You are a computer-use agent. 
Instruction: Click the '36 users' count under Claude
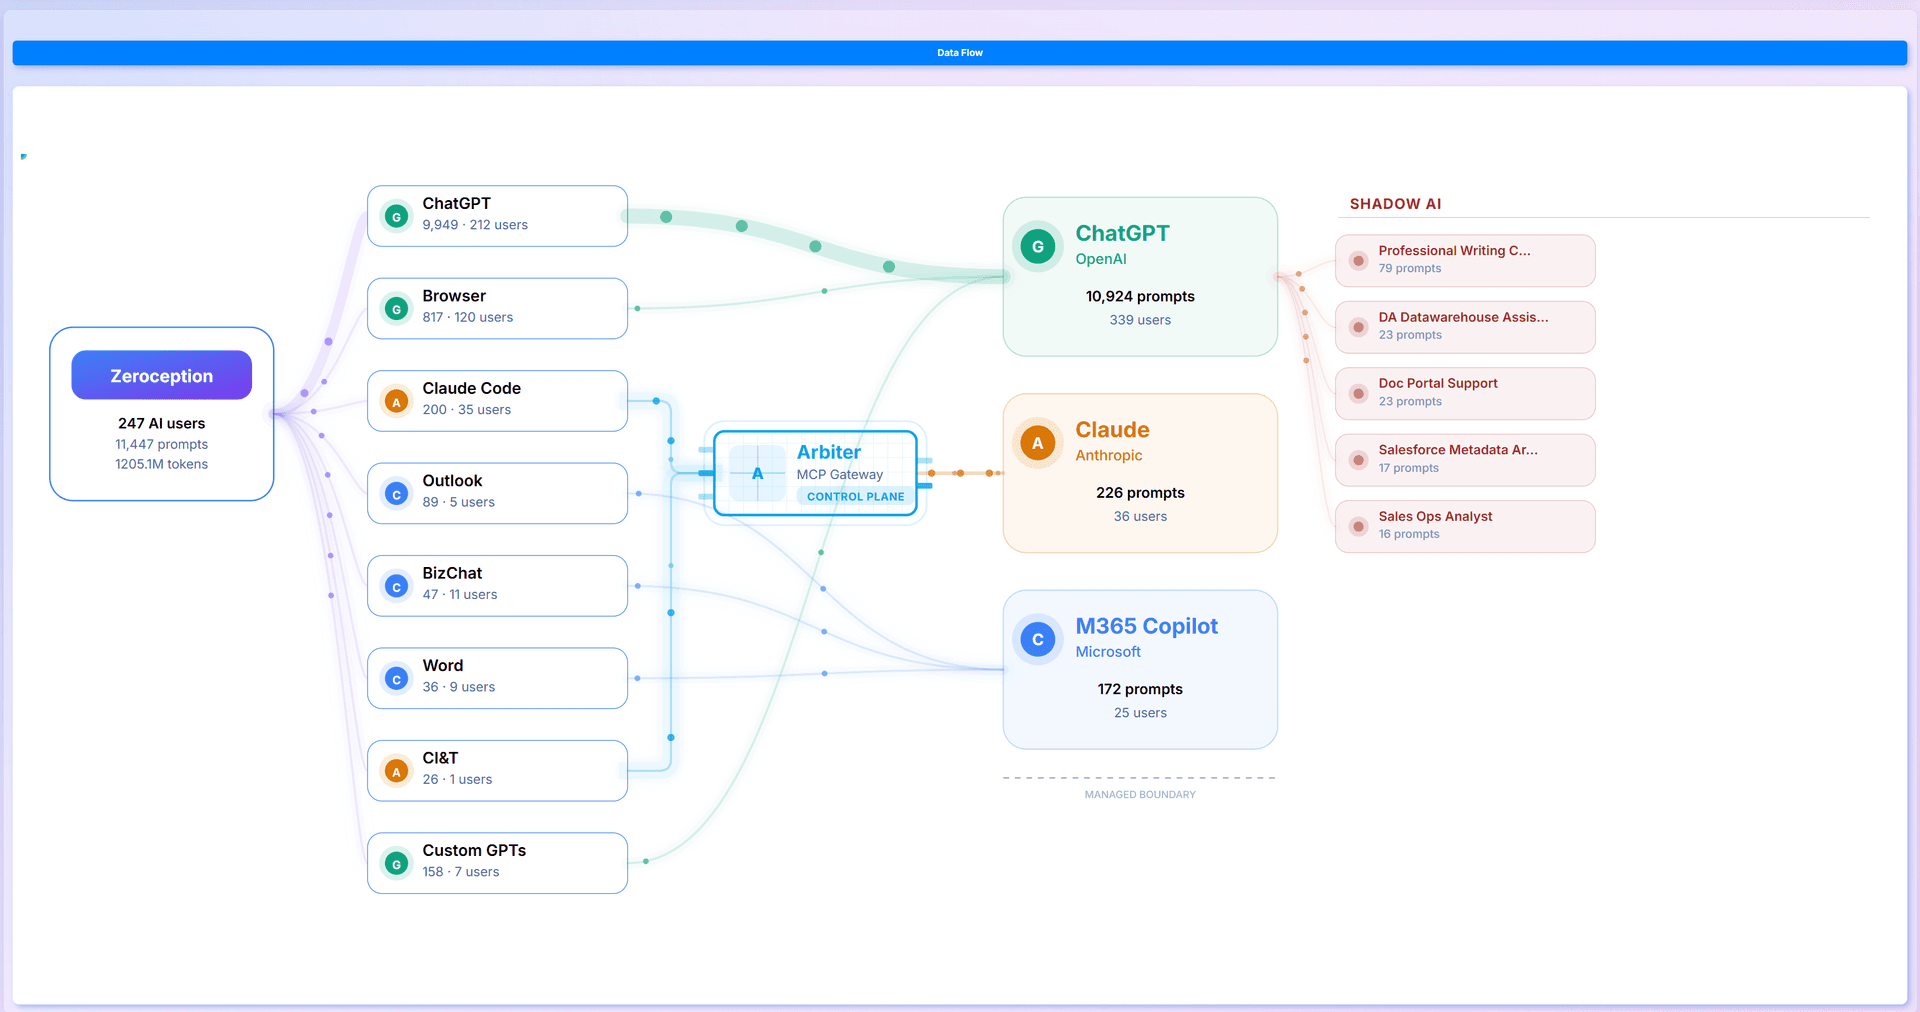pos(1140,516)
